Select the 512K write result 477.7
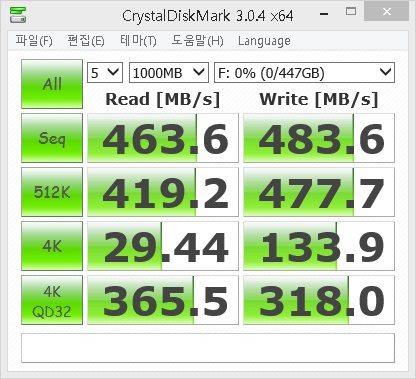Viewport: 416px width, 379px height. 319,192
